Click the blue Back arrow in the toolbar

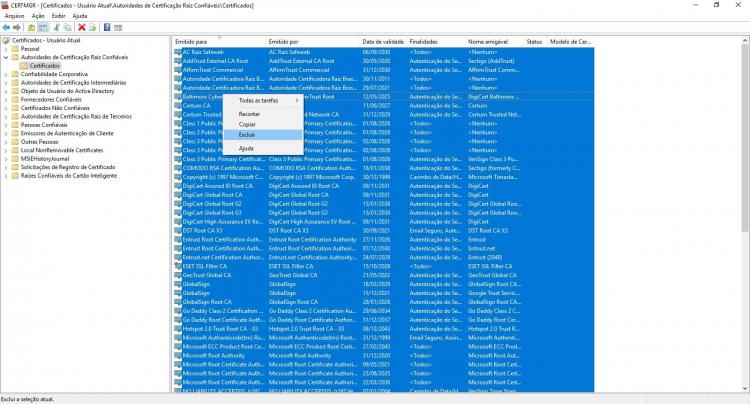pyautogui.click(x=6, y=28)
